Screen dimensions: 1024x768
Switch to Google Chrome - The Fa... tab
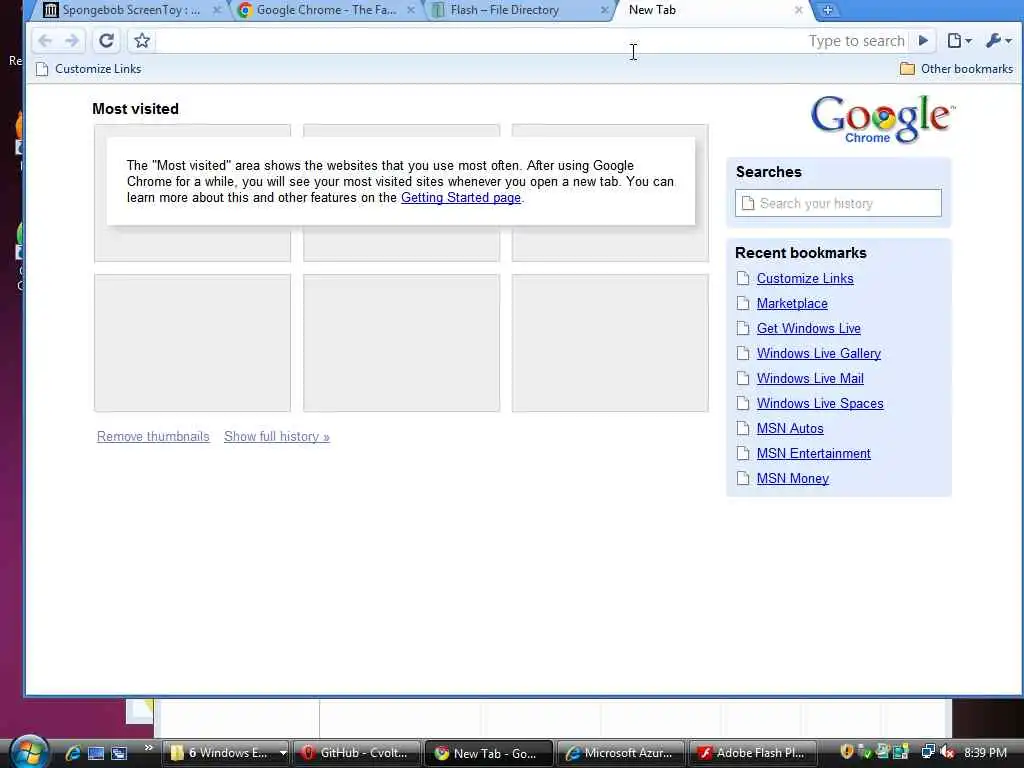point(326,10)
